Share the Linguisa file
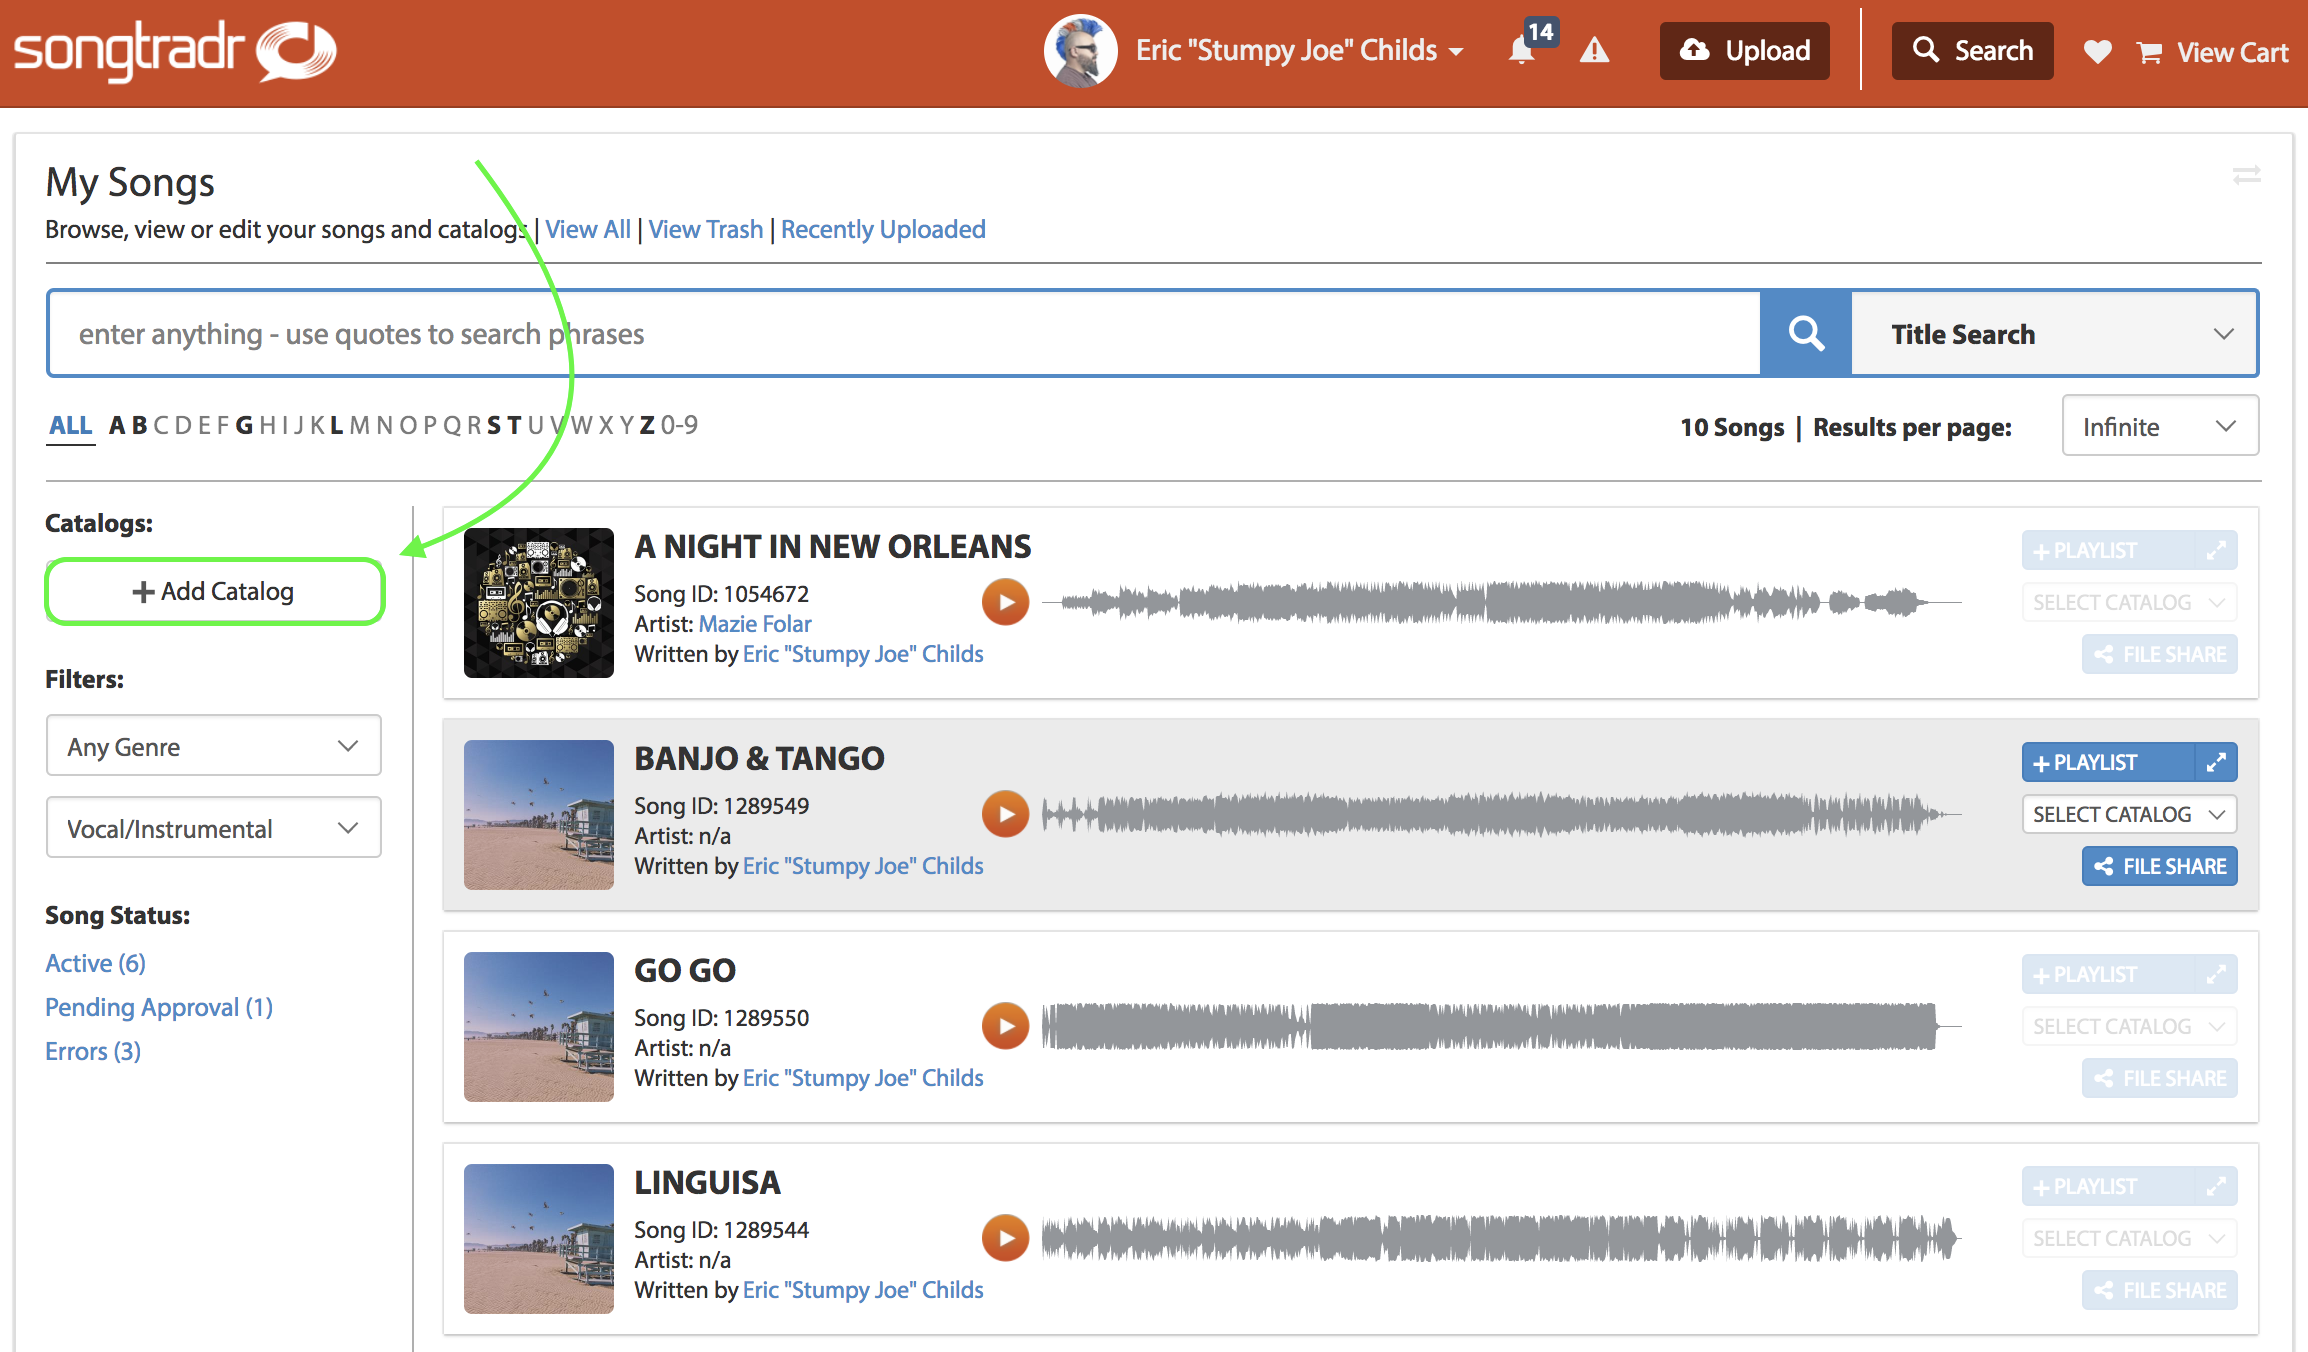Screen dimensions: 2308x1352 point(2160,1290)
